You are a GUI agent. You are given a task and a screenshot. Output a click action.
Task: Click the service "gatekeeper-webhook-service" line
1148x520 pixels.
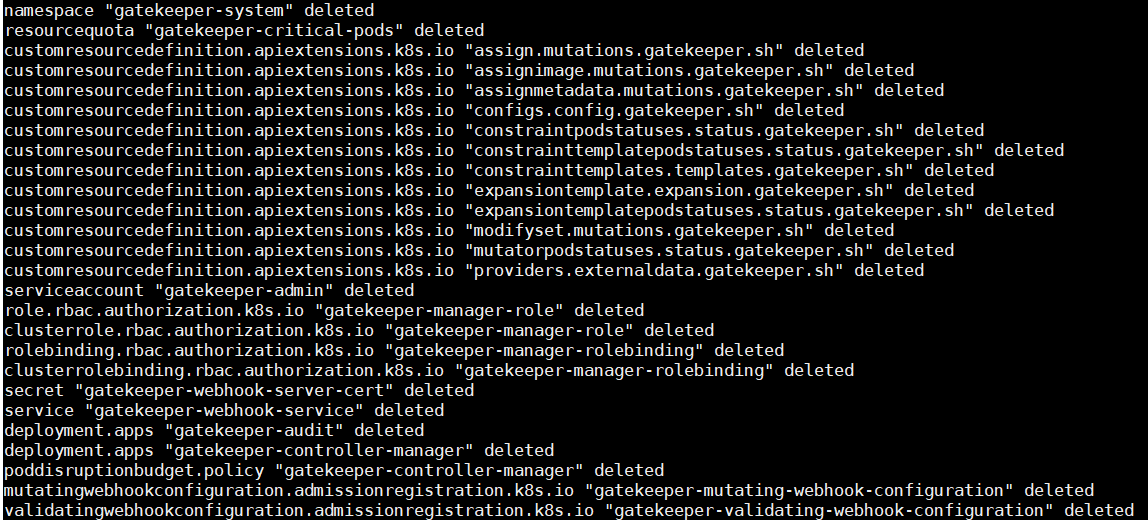pyautogui.click(x=224, y=410)
